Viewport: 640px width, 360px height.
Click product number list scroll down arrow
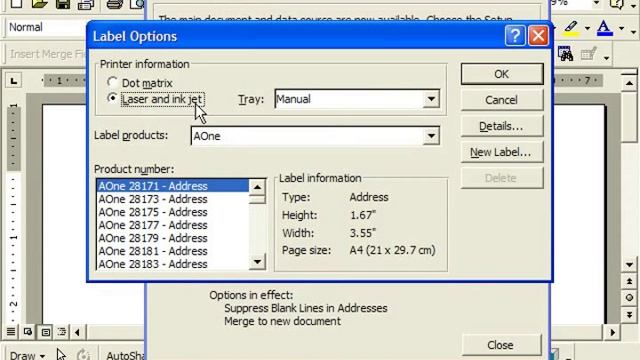tap(257, 262)
